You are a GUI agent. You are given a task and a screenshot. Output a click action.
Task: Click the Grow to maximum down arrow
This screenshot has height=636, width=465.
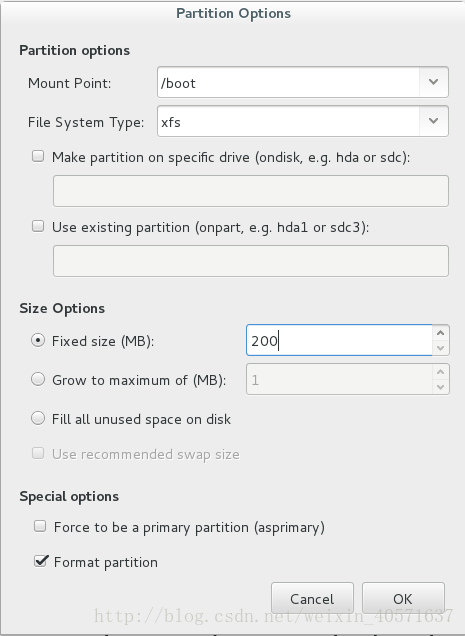[x=441, y=387]
